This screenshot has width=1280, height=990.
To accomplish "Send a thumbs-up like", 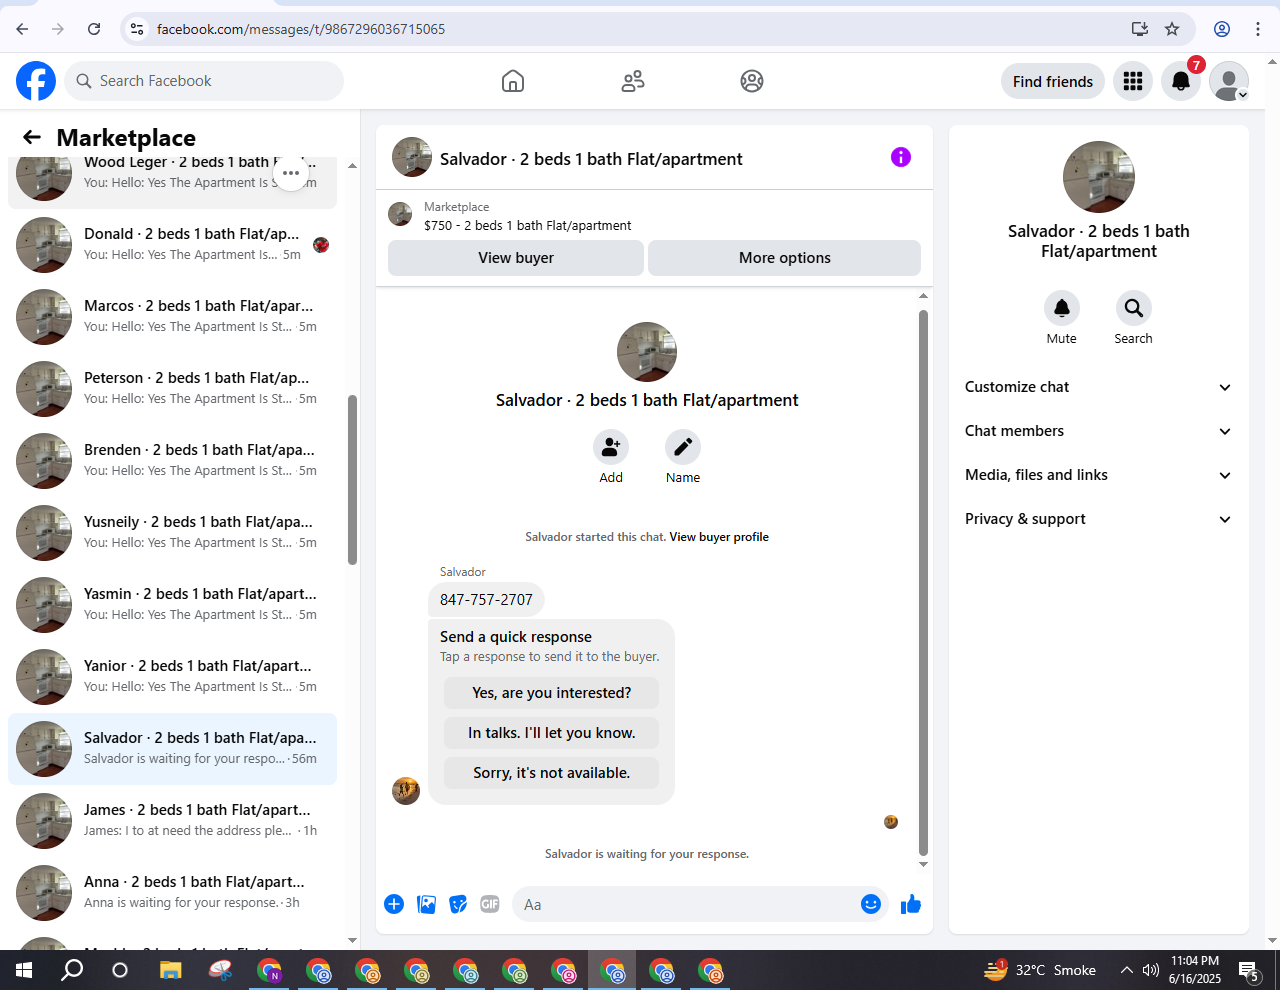I will 911,904.
